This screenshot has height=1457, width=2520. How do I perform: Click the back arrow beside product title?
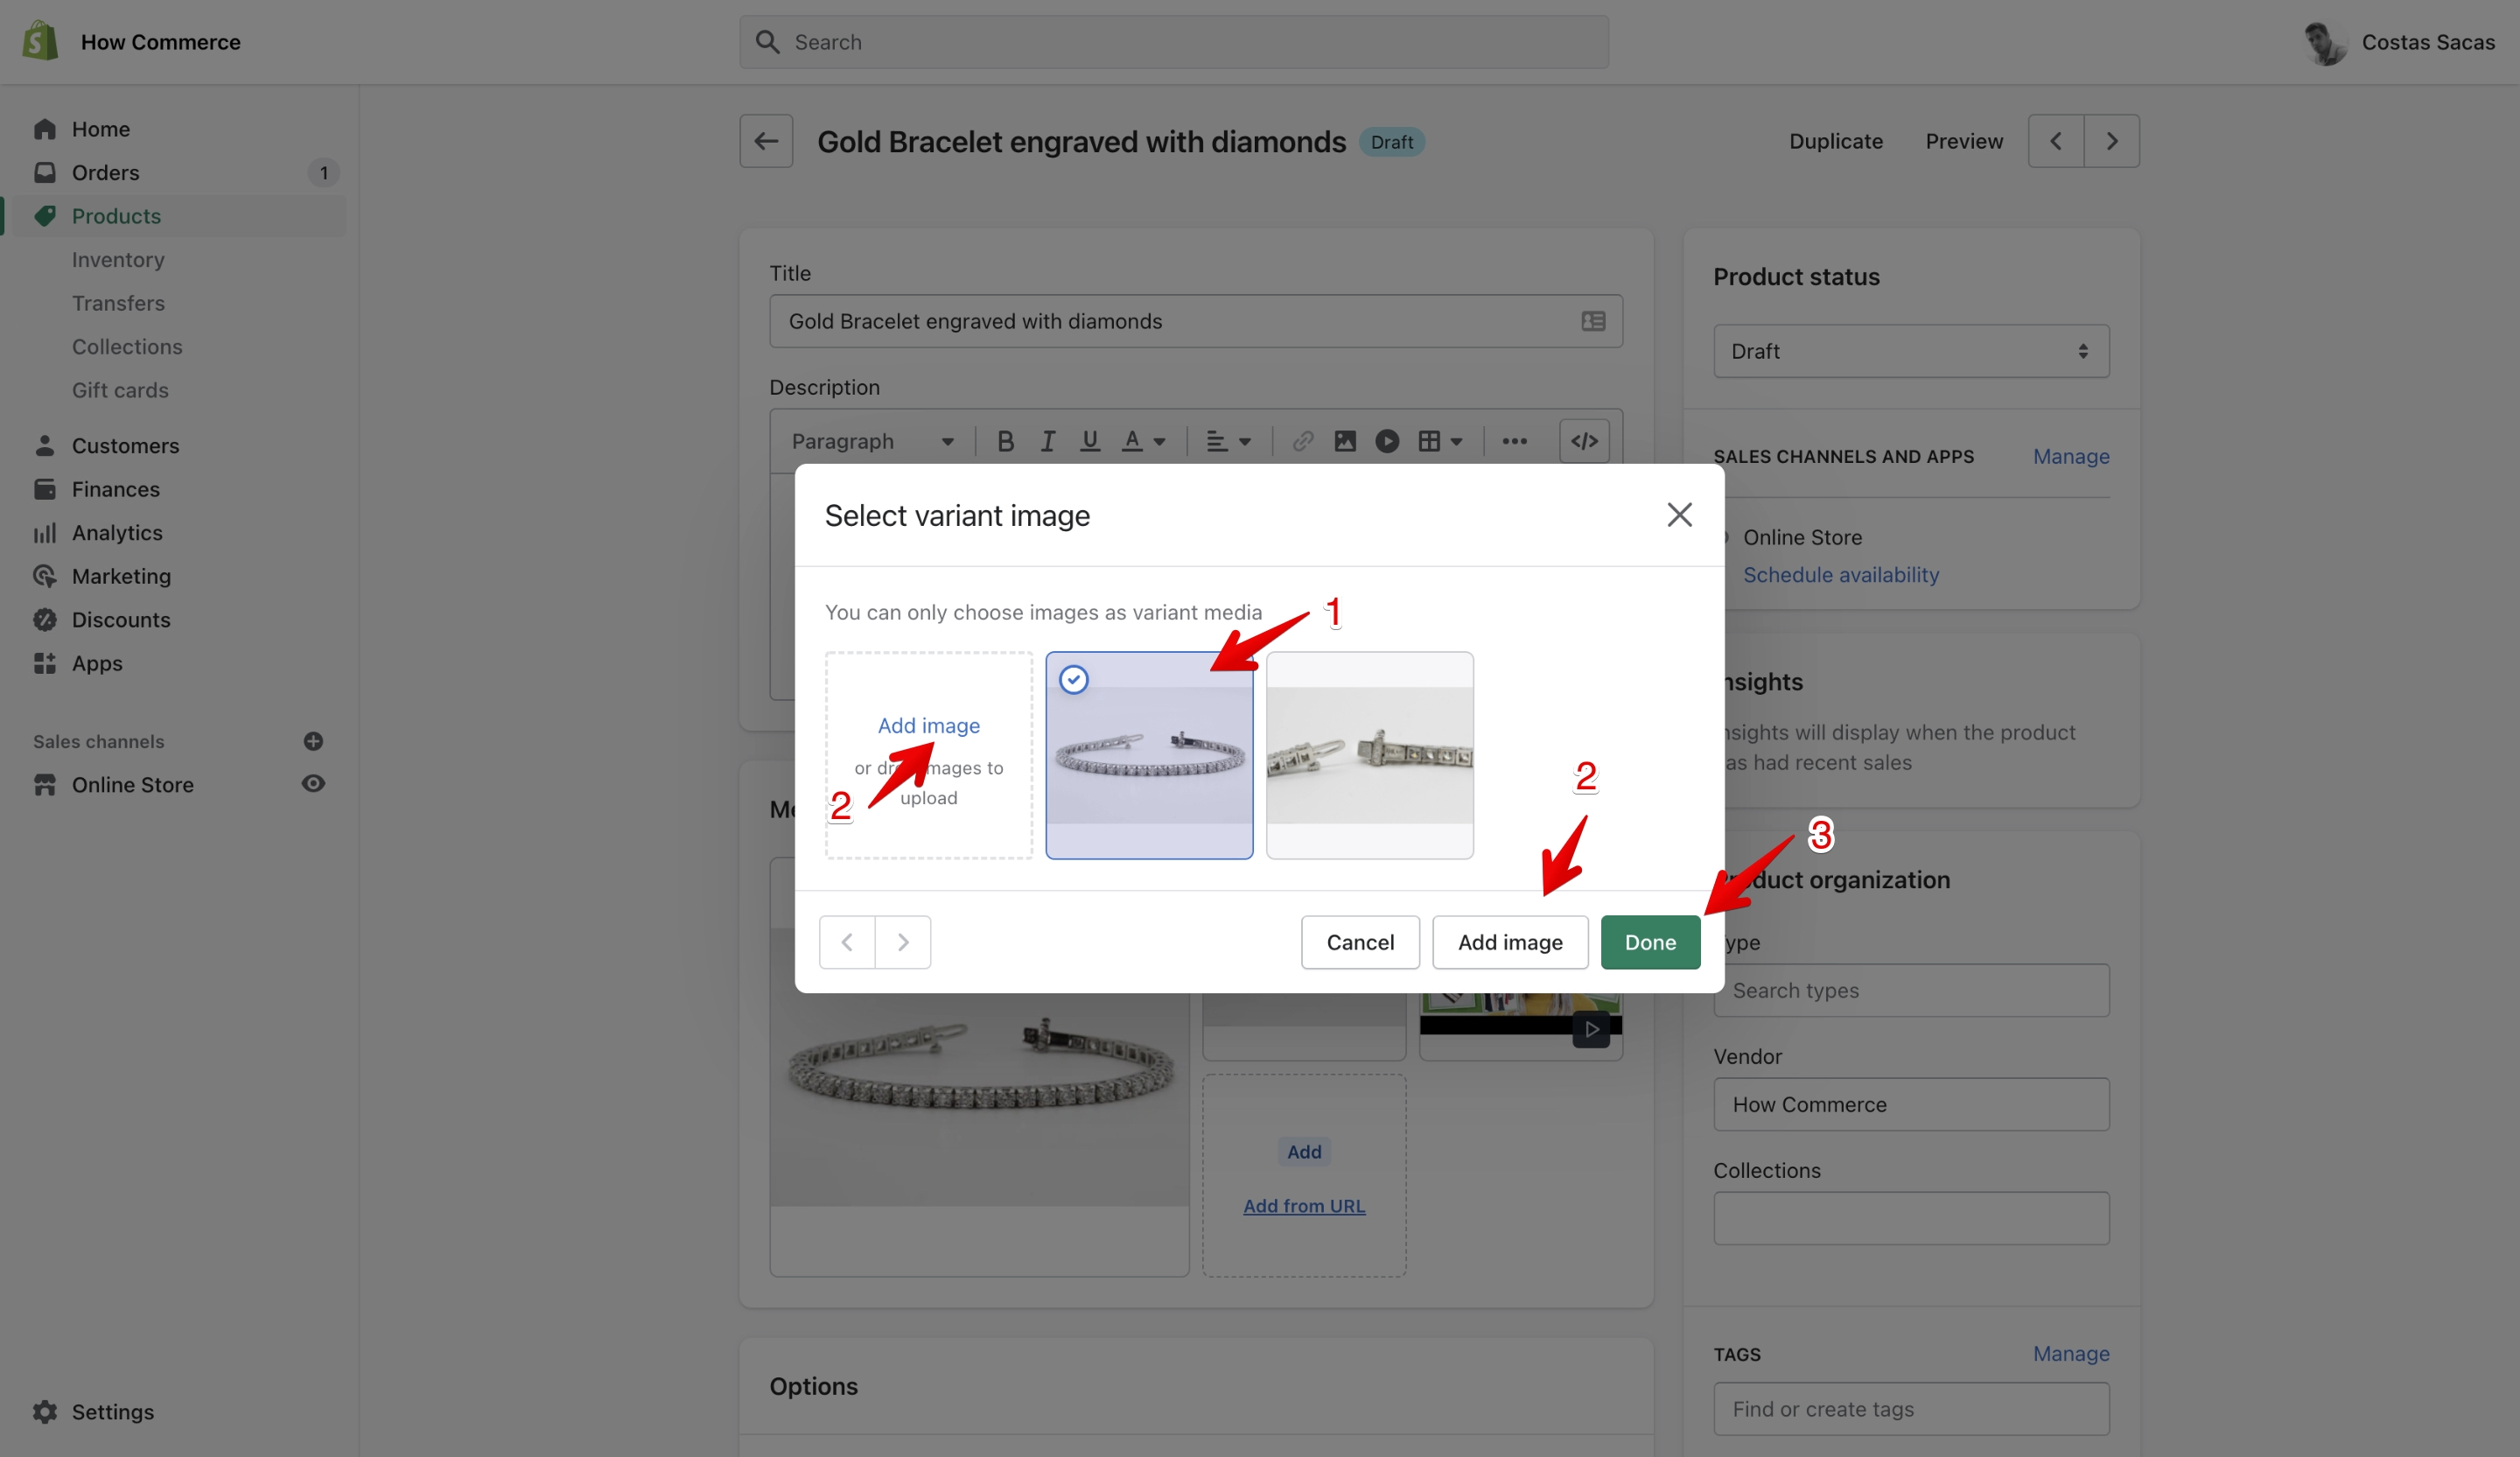[x=766, y=141]
